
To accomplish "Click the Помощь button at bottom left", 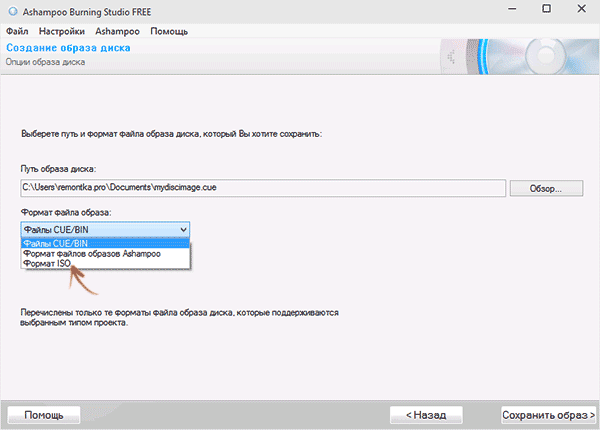I will [x=44, y=414].
